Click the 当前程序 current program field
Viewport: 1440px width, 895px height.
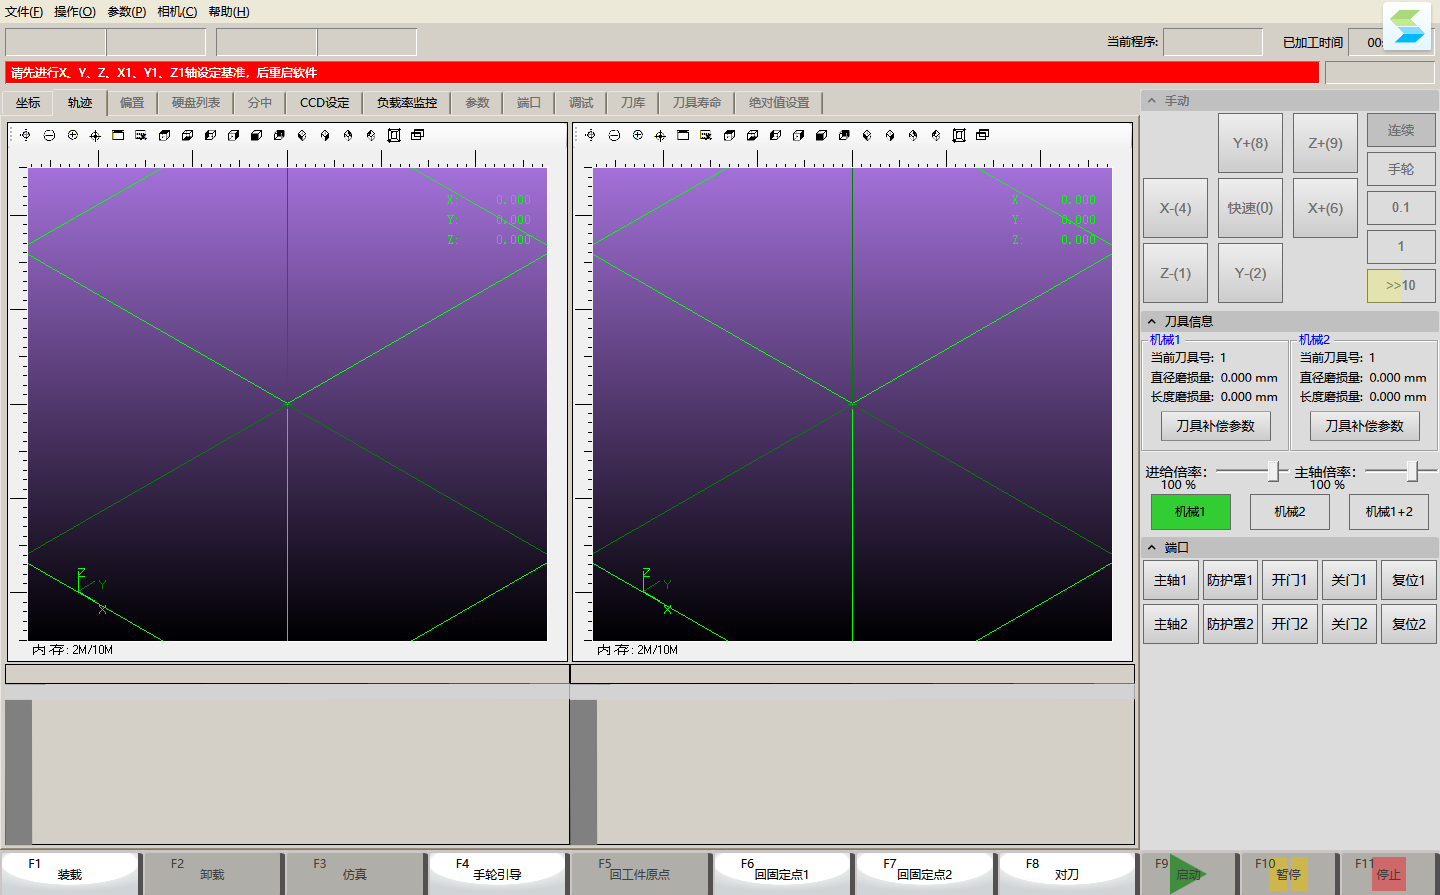(1213, 42)
